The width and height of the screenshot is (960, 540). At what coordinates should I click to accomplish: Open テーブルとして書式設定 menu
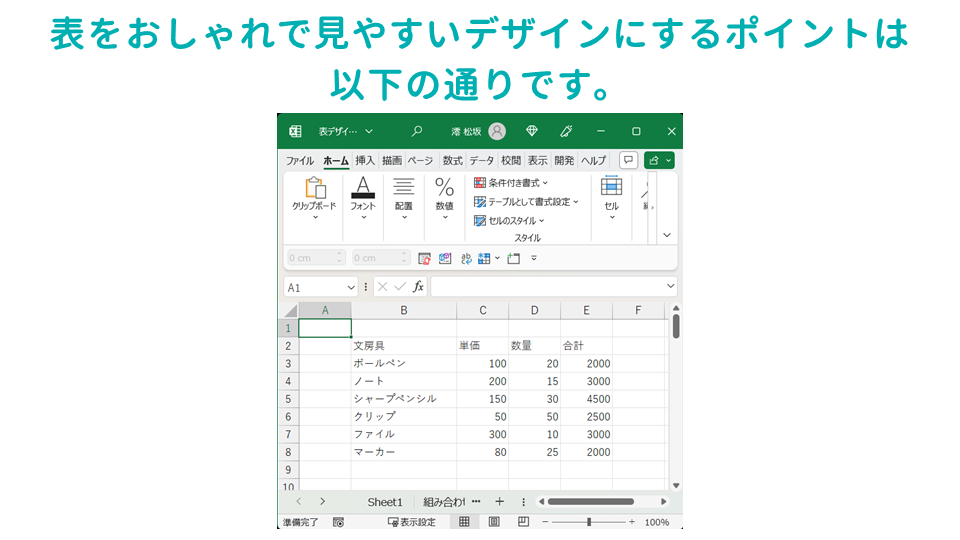(x=527, y=201)
